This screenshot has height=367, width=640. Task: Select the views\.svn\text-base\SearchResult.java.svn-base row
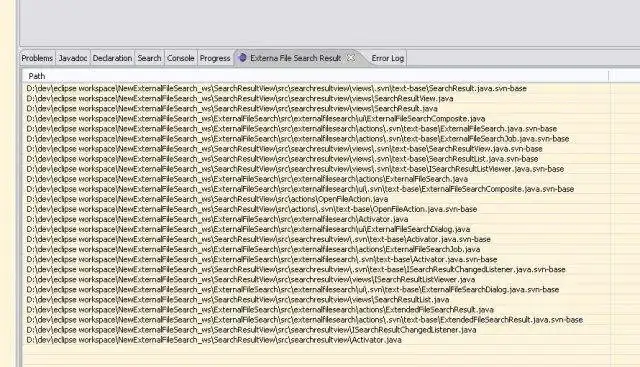coord(315,88)
